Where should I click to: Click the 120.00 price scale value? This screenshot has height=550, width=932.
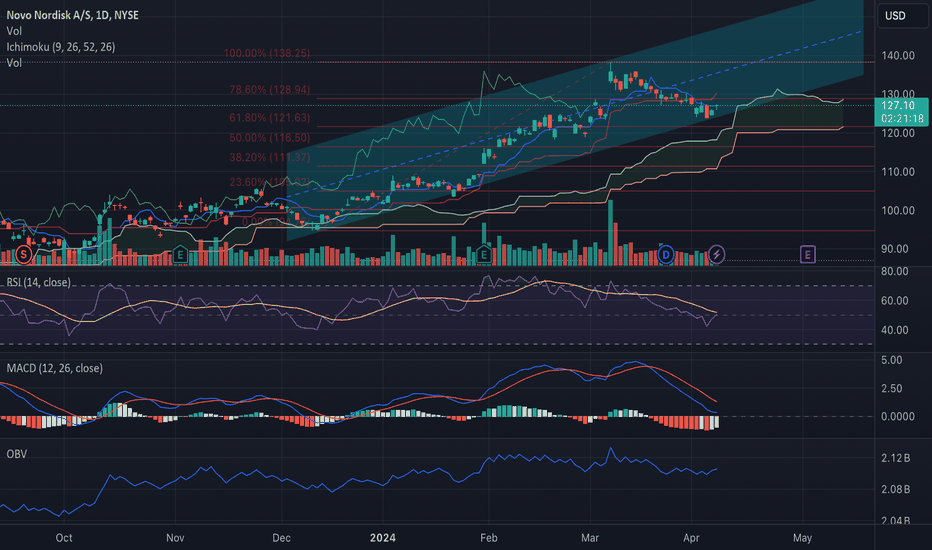tap(898, 133)
